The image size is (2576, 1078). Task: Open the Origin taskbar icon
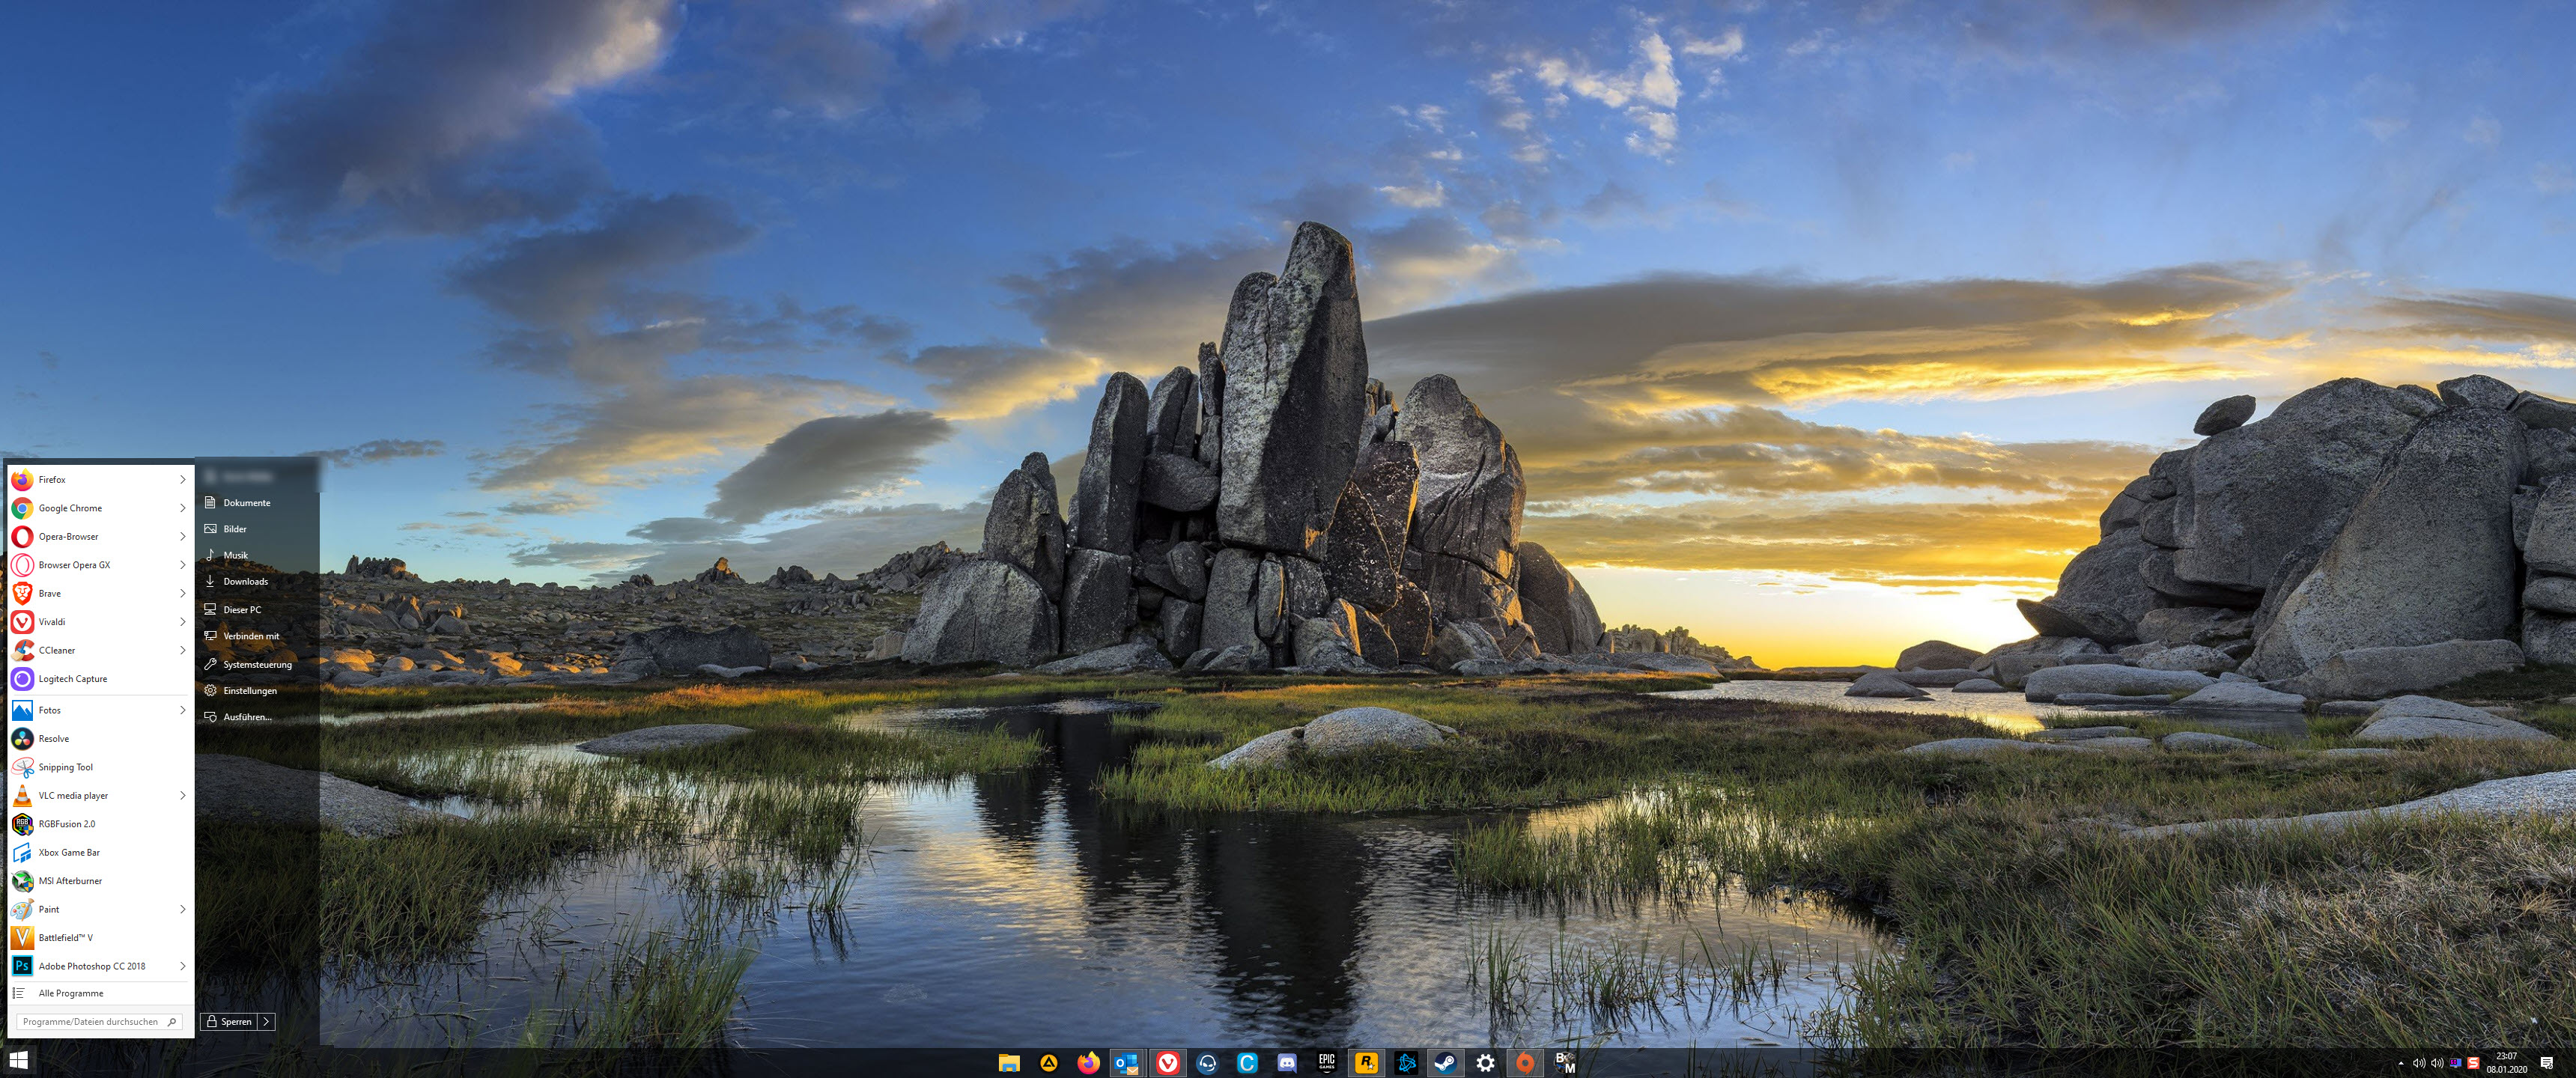click(1524, 1063)
